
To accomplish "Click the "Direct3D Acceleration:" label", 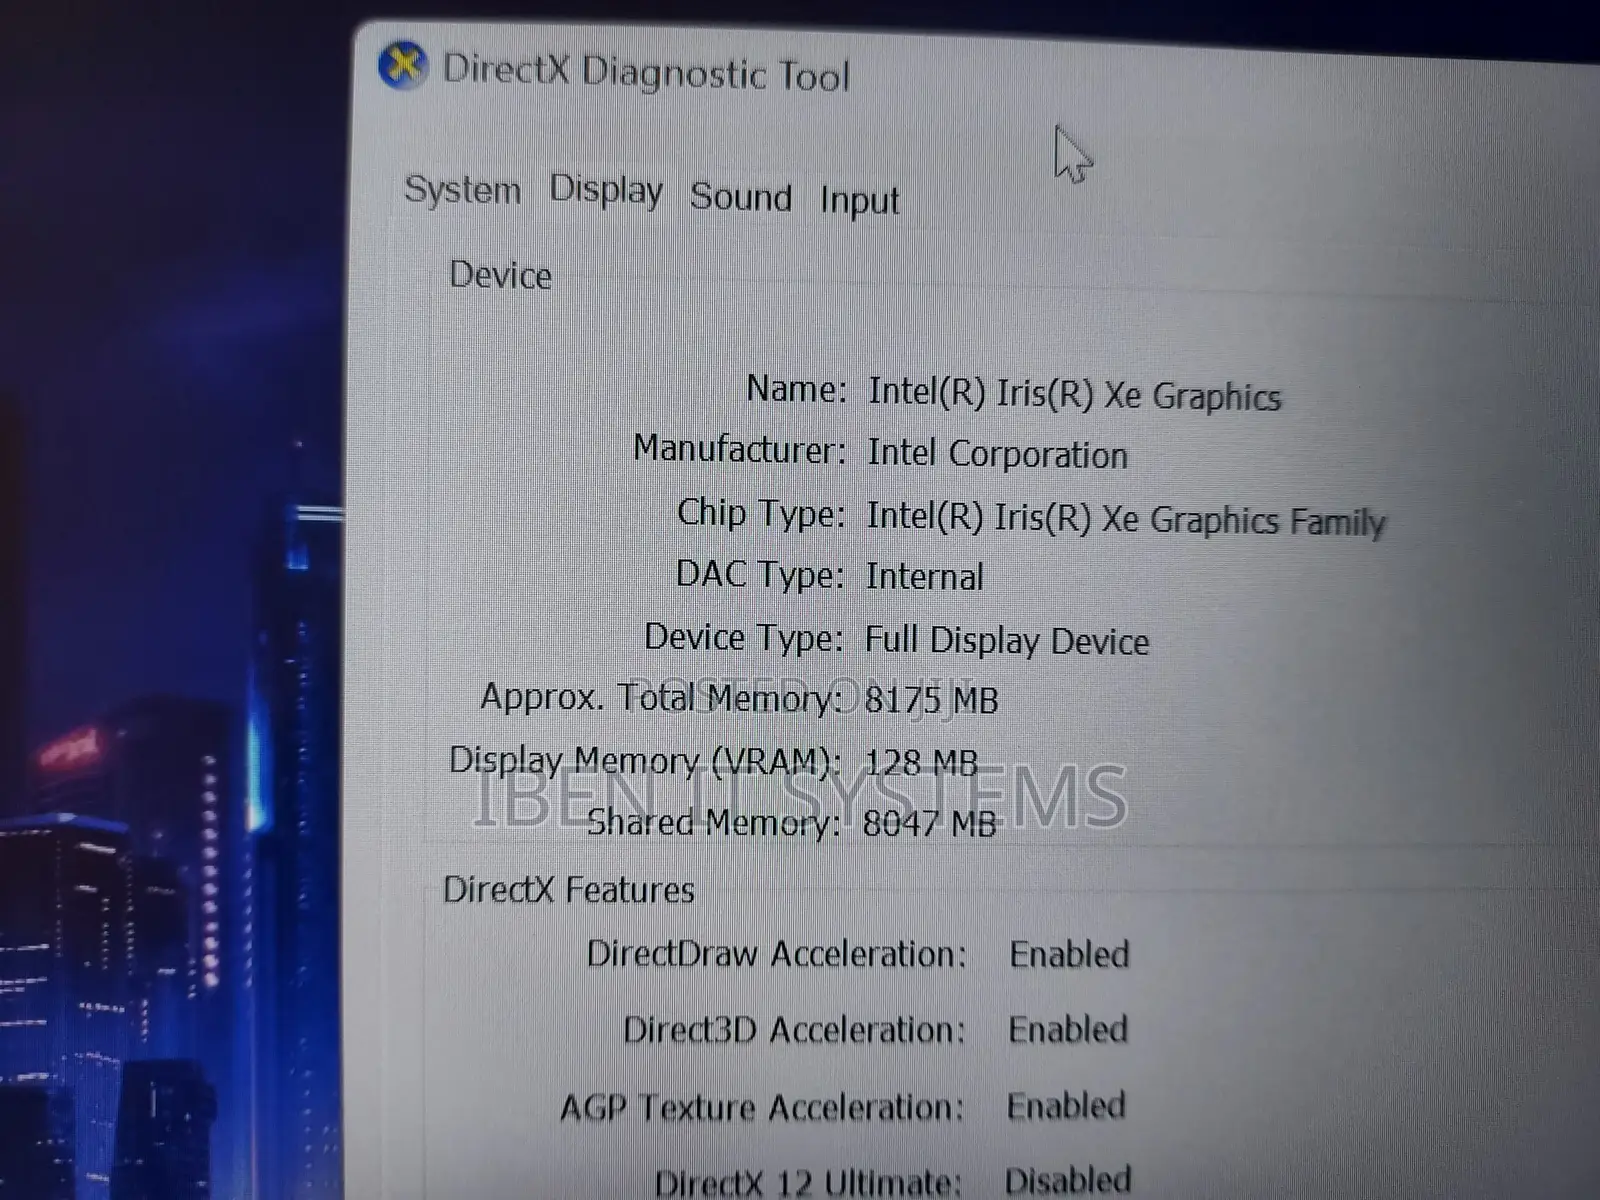I will point(795,1030).
